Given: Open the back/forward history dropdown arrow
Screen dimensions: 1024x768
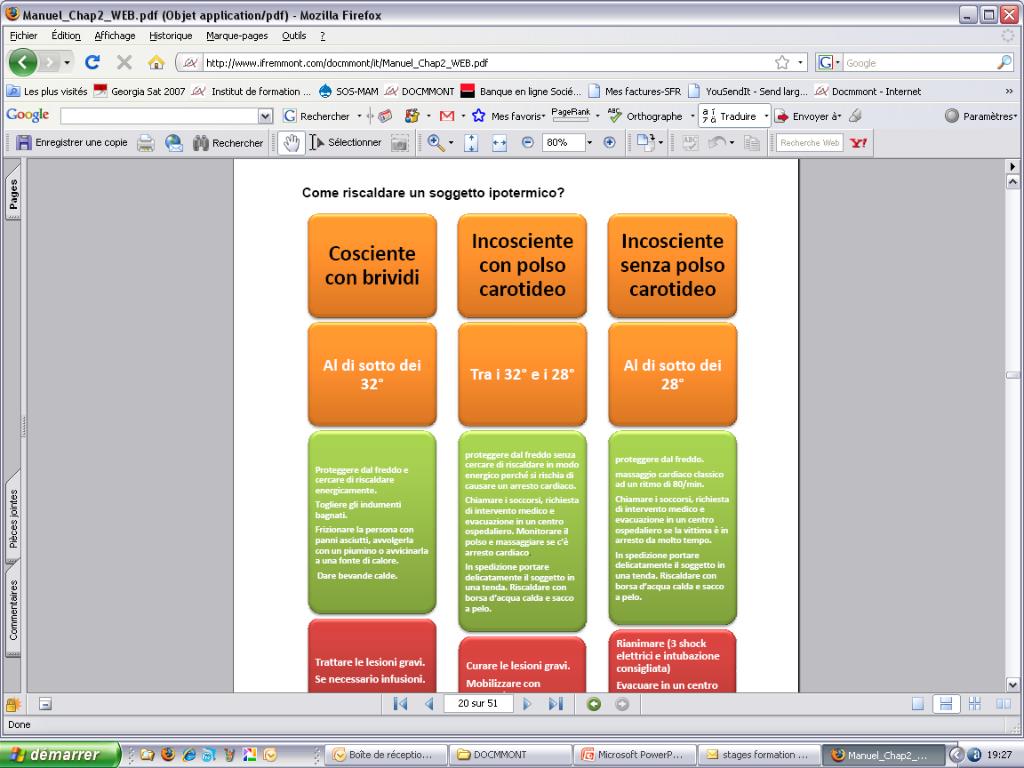Looking at the screenshot, I should coord(67,63).
